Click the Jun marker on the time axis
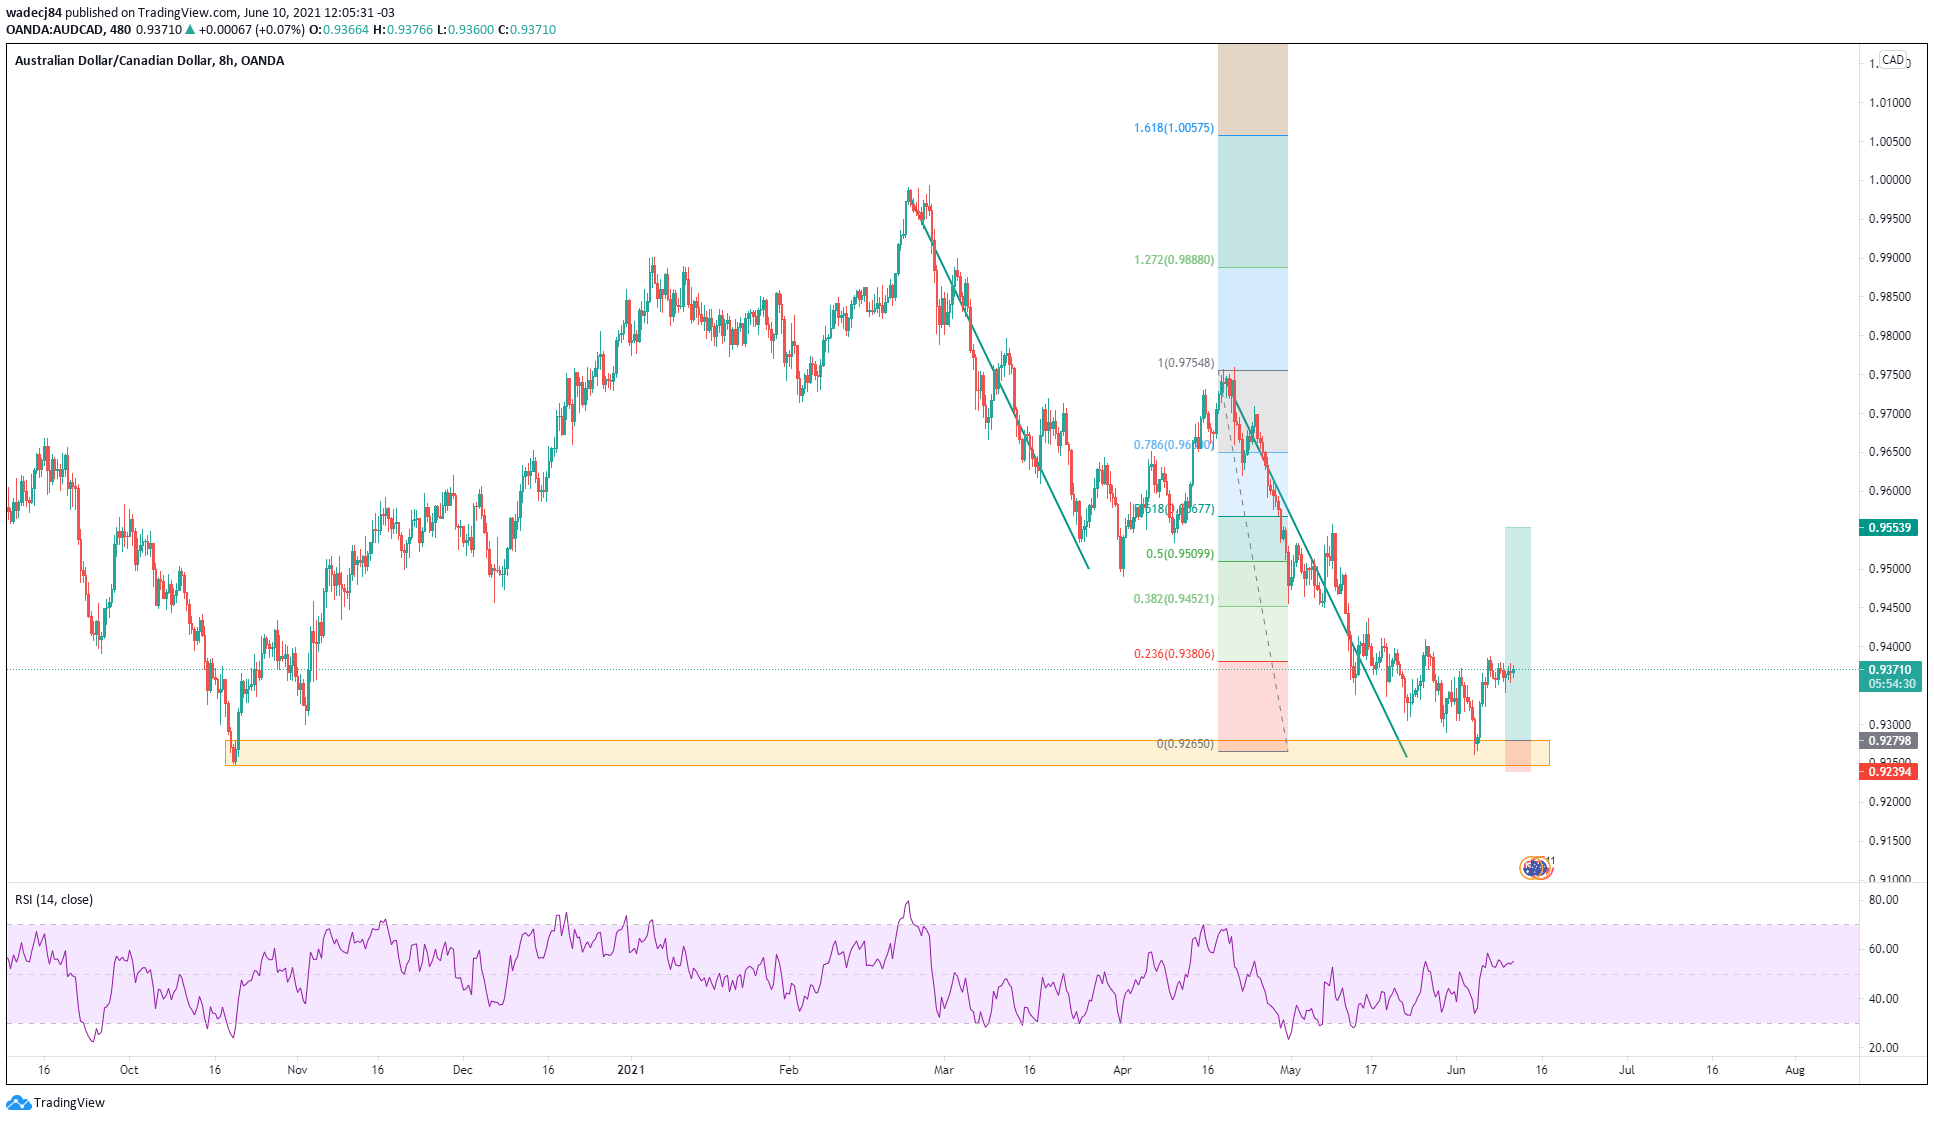This screenshot has height=1121, width=1934. tap(1455, 1070)
